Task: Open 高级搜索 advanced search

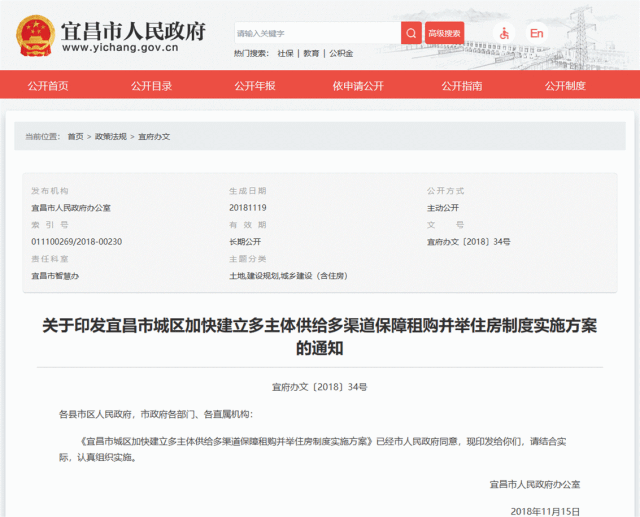Action: (x=444, y=33)
